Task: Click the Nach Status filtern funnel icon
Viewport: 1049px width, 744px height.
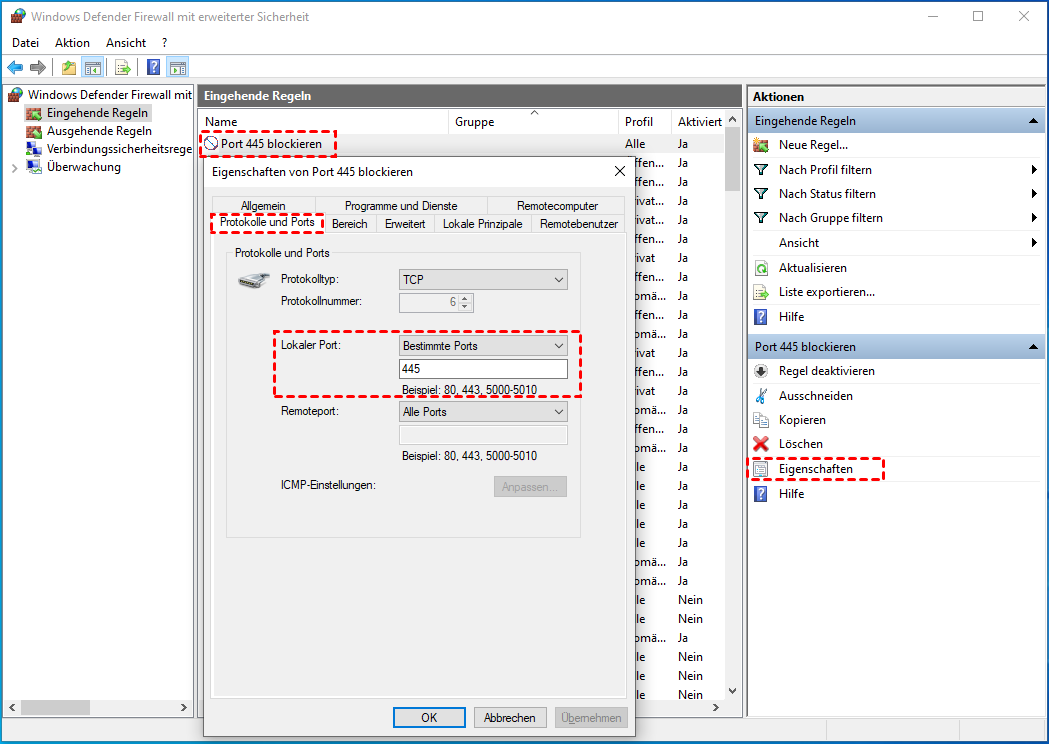Action: 761,194
